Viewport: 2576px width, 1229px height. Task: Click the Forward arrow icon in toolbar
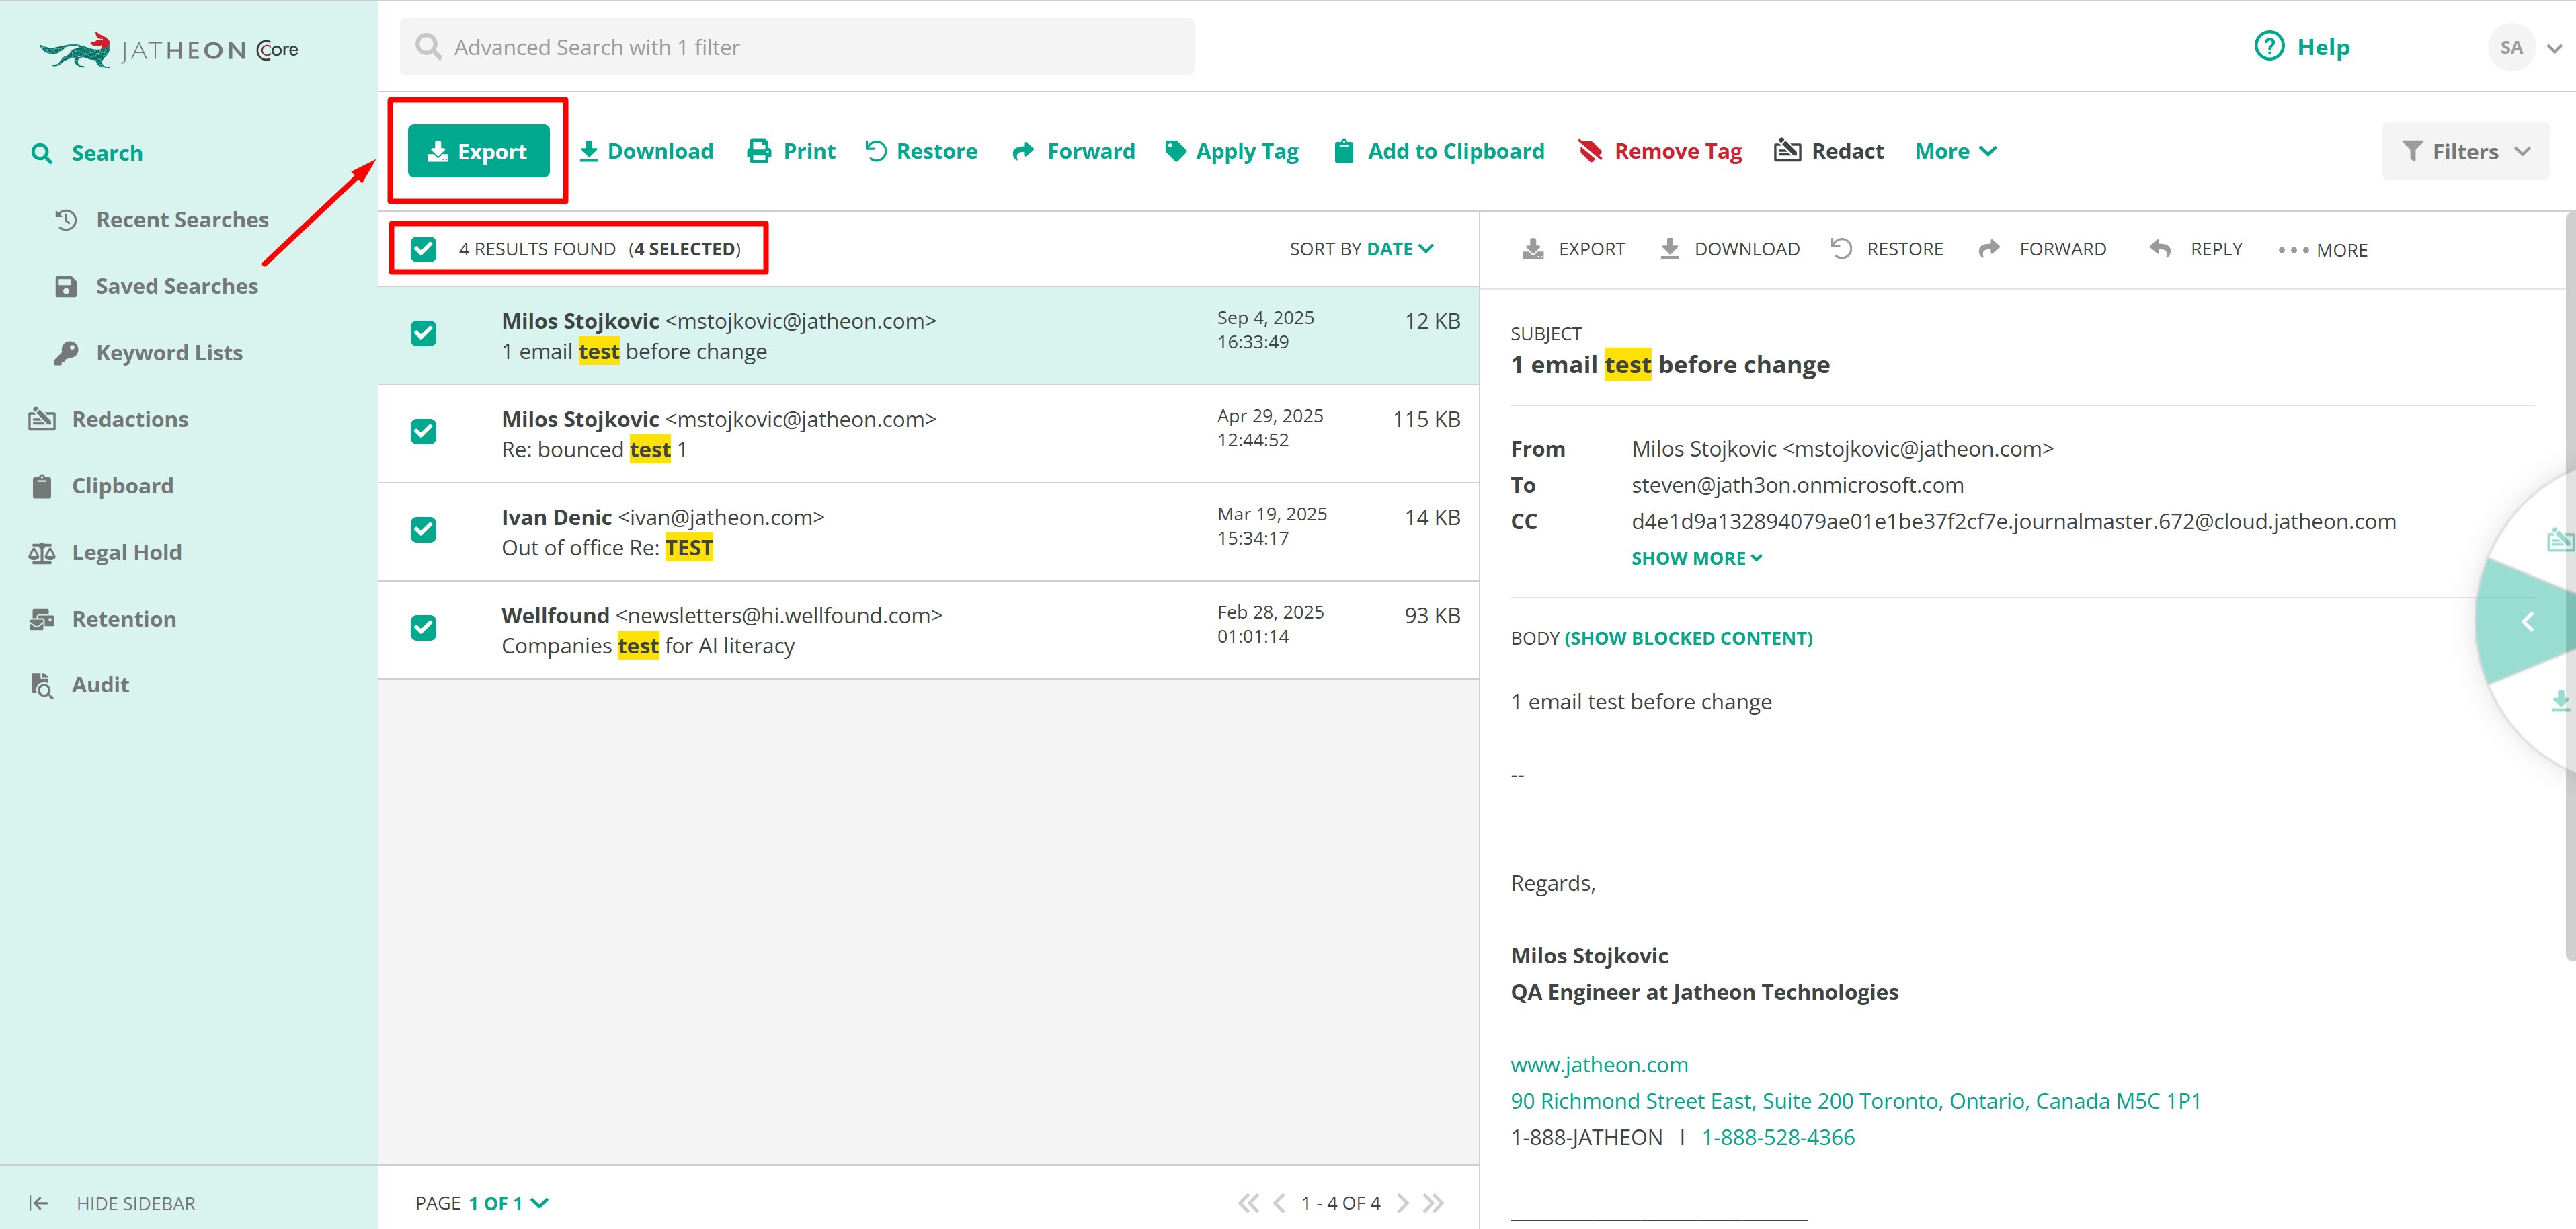pyautogui.click(x=1023, y=151)
